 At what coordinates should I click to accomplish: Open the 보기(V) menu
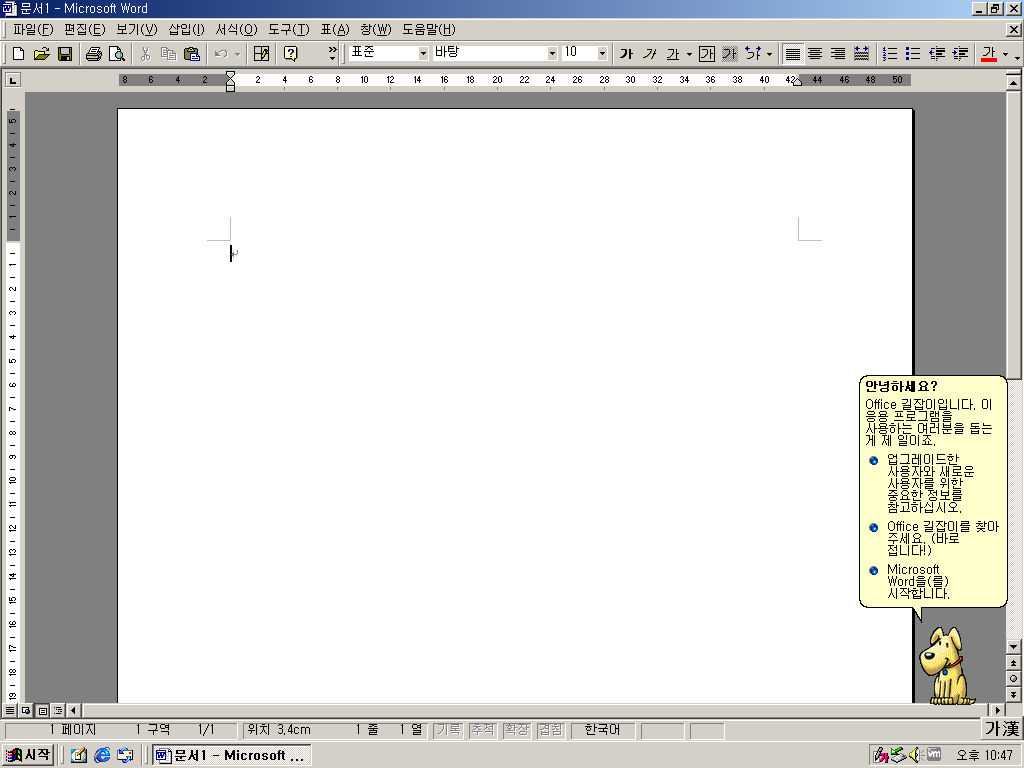click(x=136, y=29)
